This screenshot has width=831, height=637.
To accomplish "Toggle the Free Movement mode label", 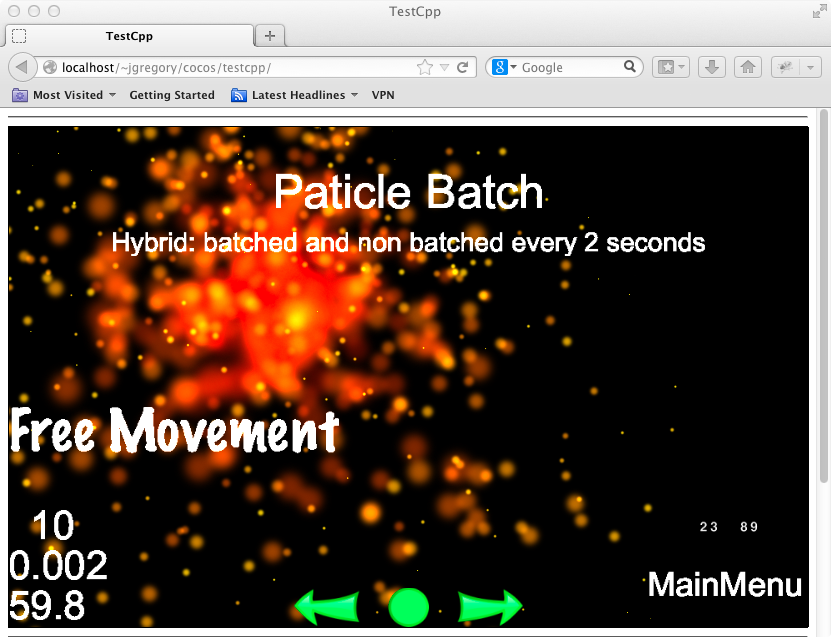I will coord(175,430).
